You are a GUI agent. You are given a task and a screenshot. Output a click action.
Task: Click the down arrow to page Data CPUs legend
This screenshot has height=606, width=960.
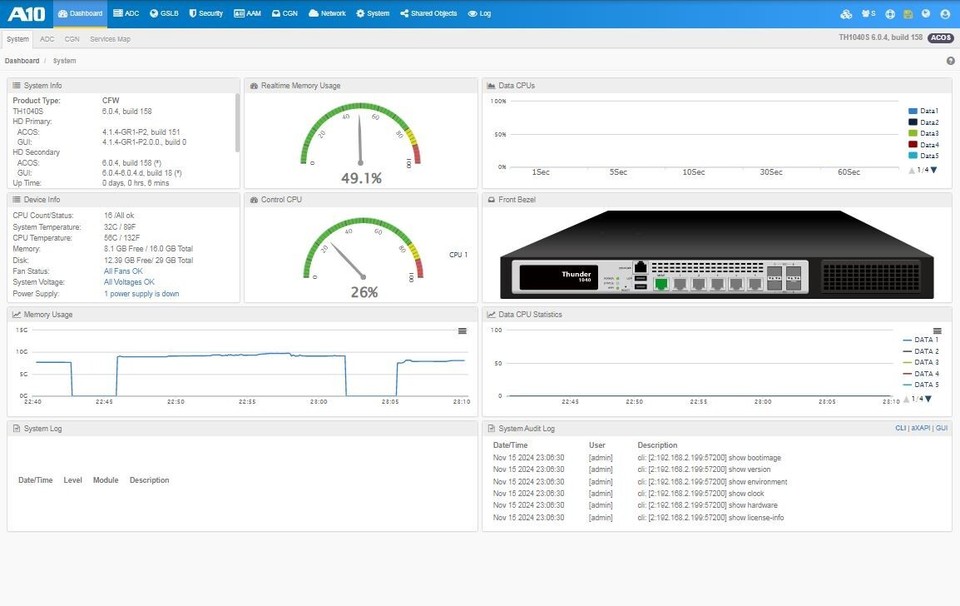(933, 169)
